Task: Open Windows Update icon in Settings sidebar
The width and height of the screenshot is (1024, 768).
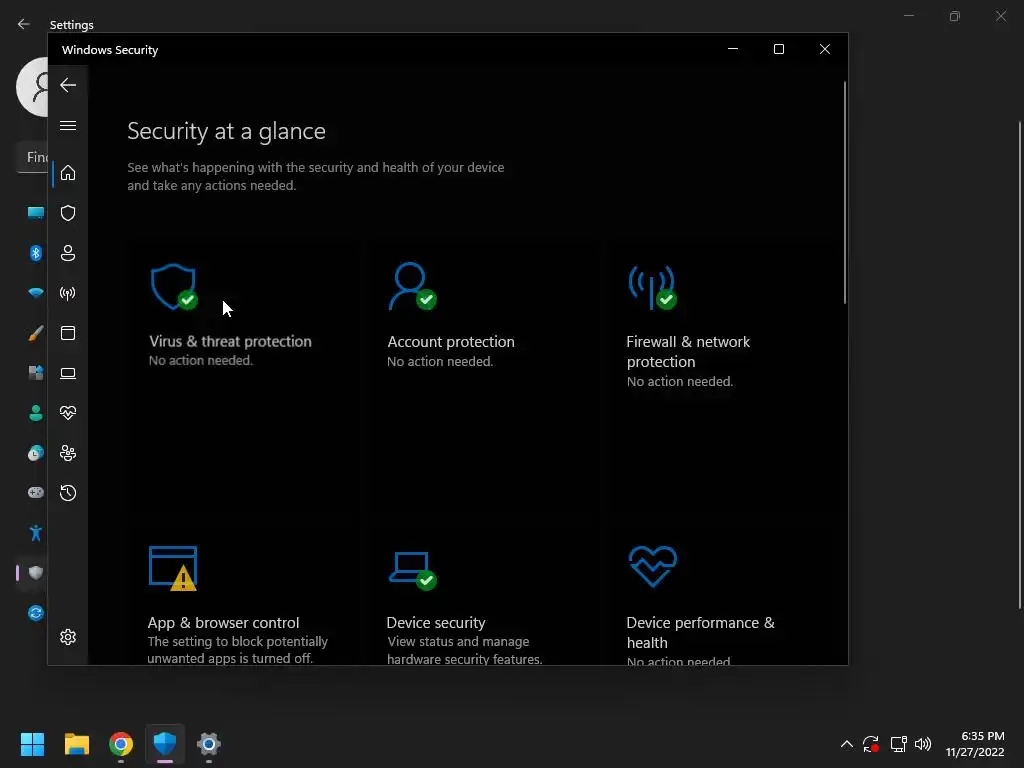Action: 36,613
